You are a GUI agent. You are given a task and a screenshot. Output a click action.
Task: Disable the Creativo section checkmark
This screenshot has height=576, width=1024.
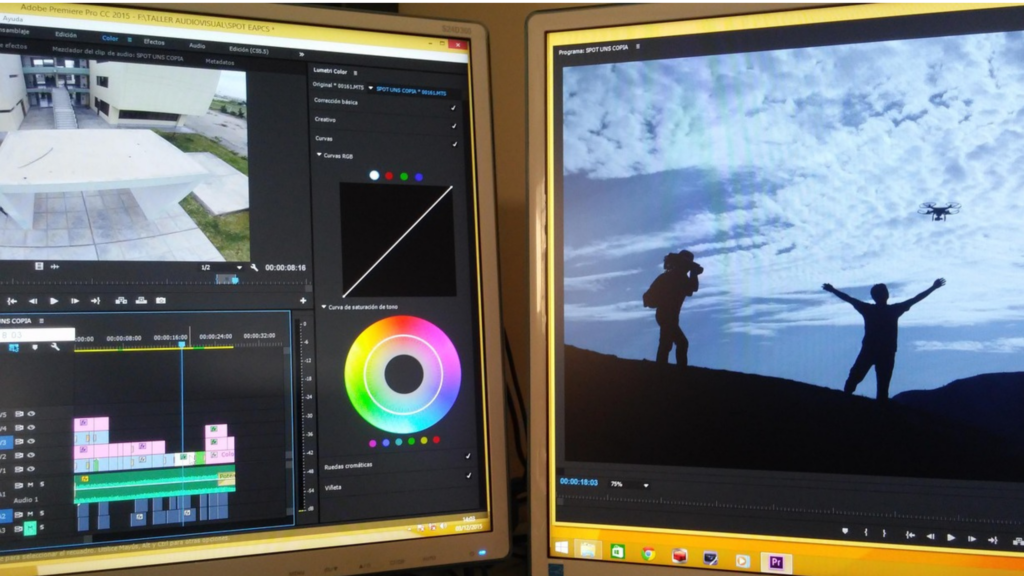[454, 127]
